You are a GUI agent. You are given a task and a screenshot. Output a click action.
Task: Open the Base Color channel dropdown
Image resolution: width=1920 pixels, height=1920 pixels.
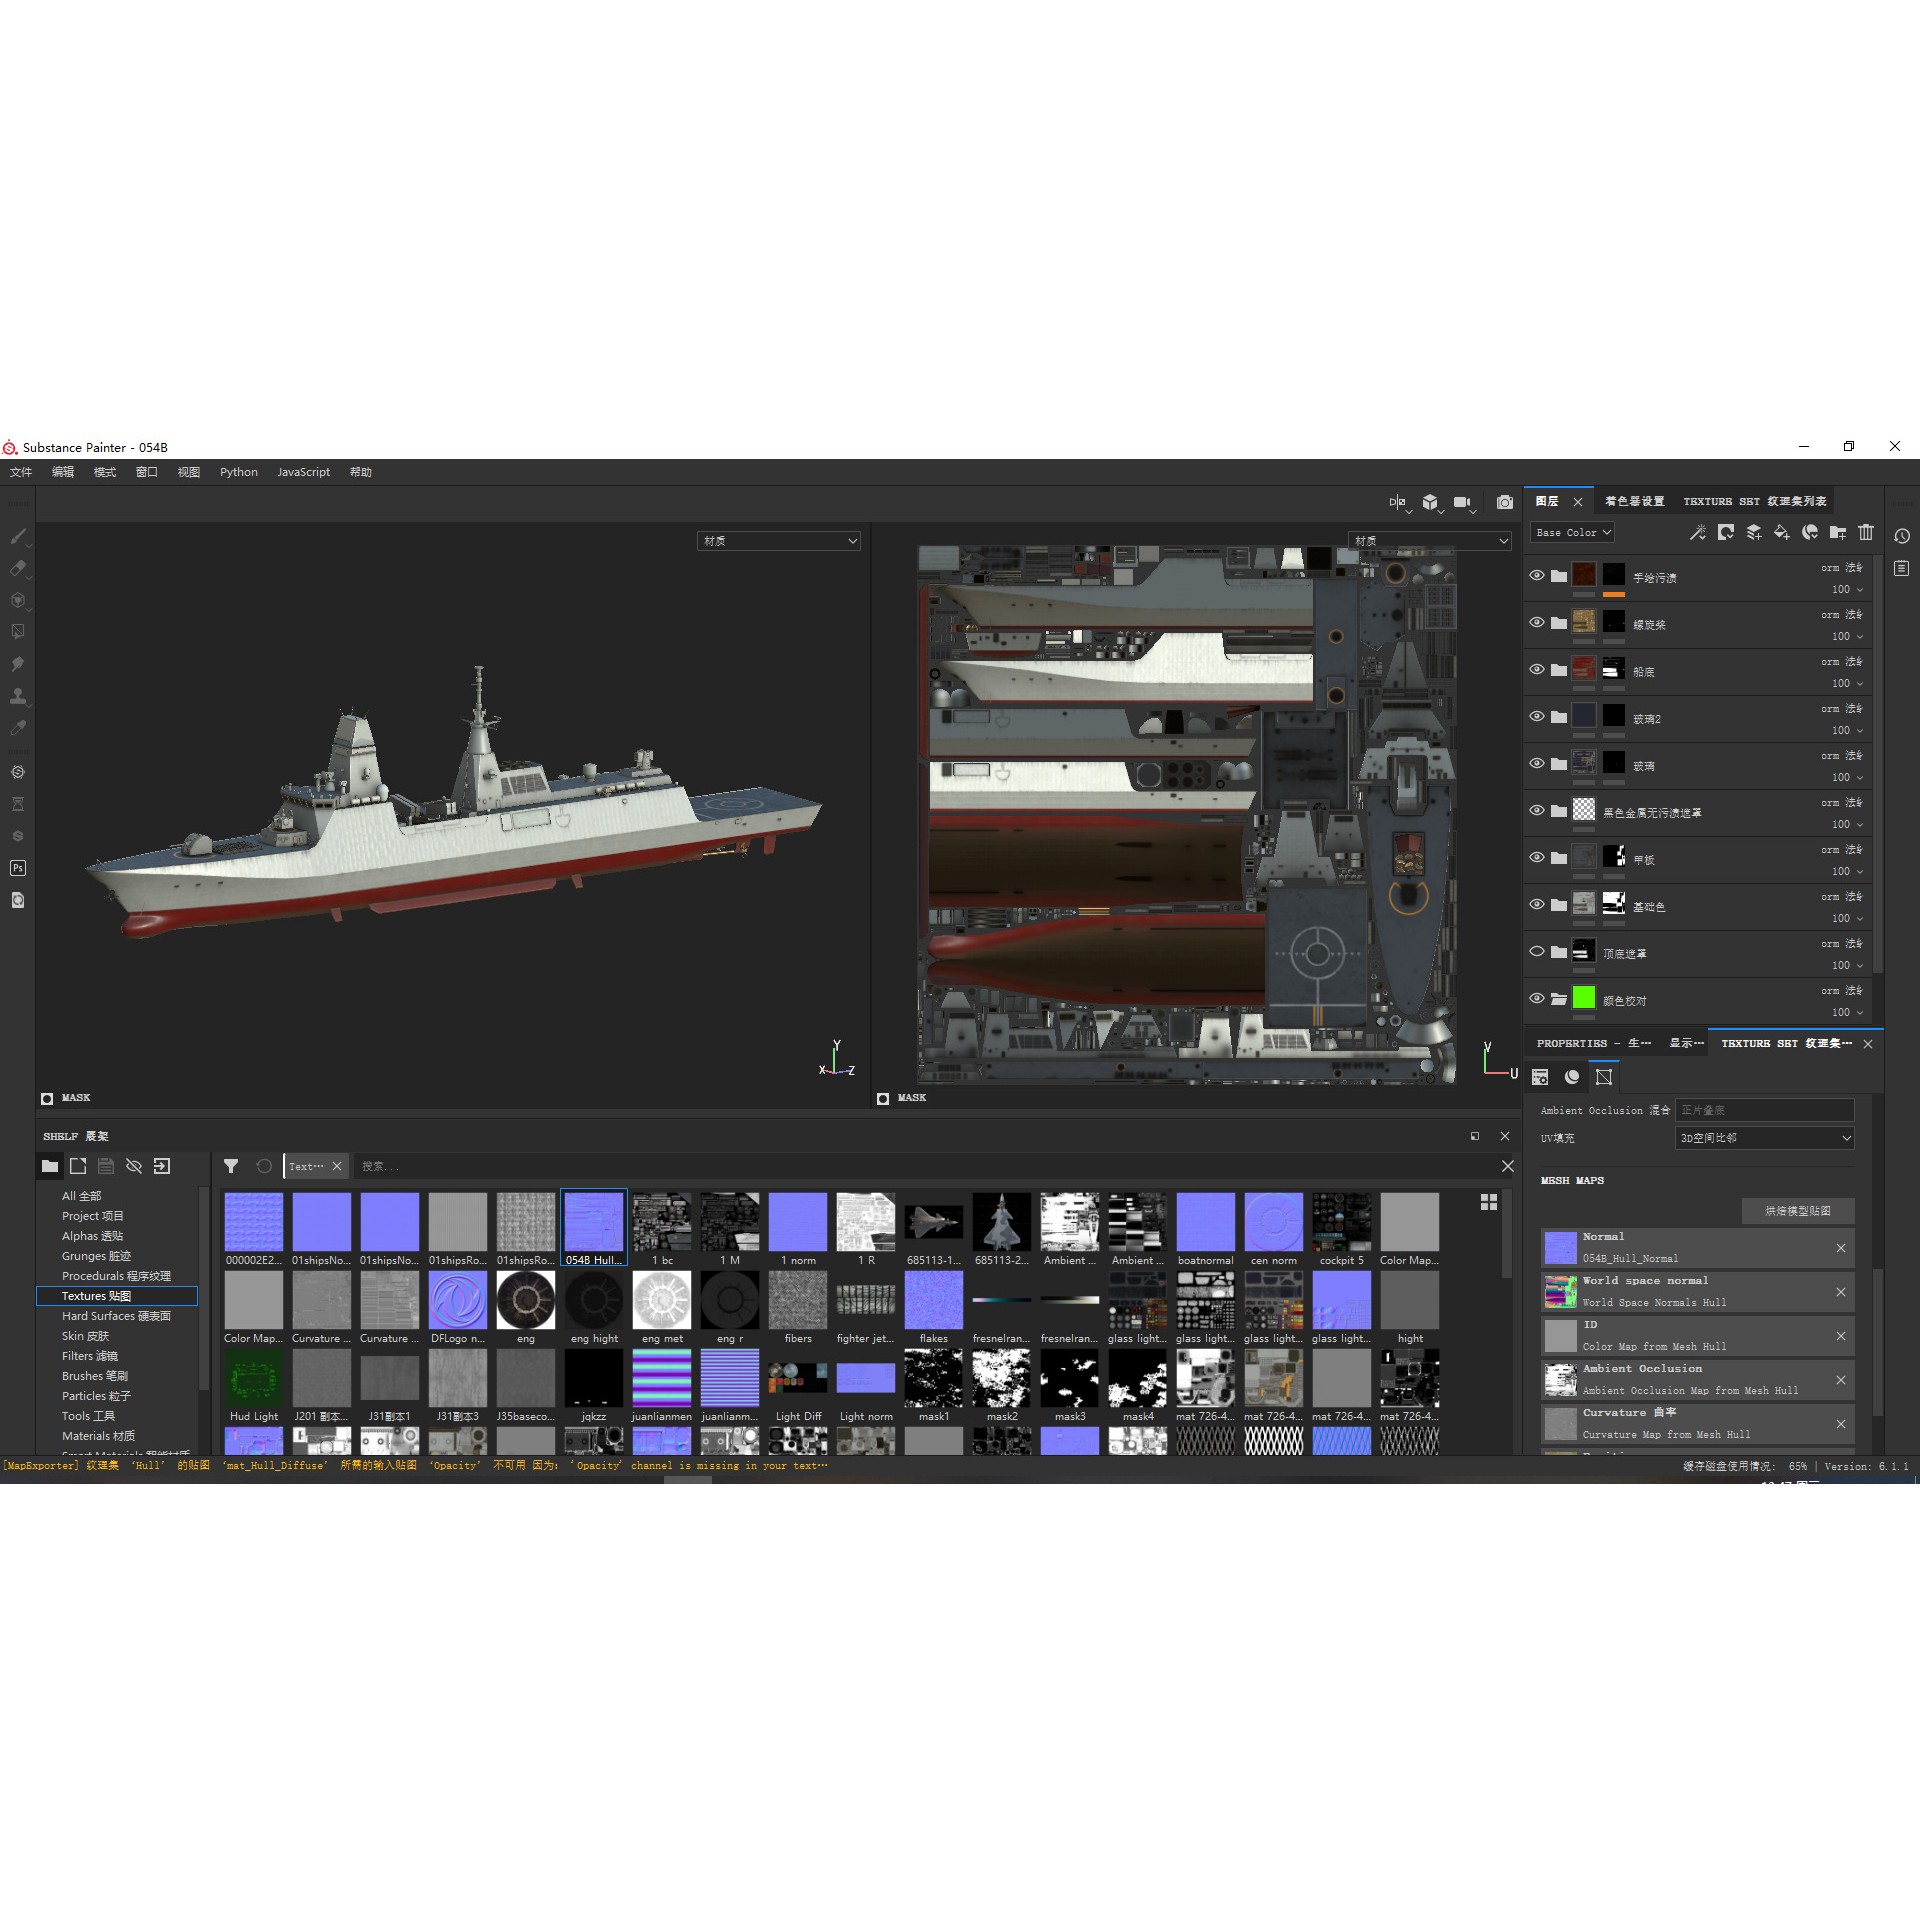click(x=1572, y=532)
